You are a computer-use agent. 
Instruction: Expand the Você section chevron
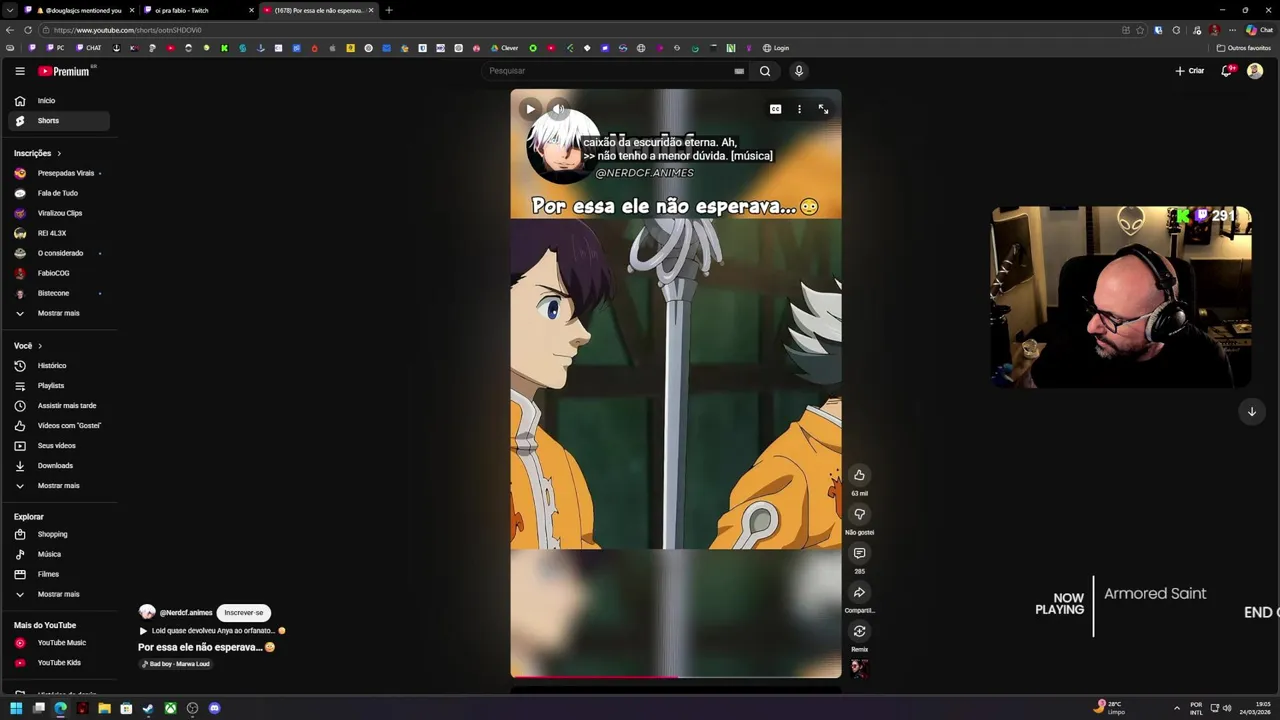(x=40, y=346)
